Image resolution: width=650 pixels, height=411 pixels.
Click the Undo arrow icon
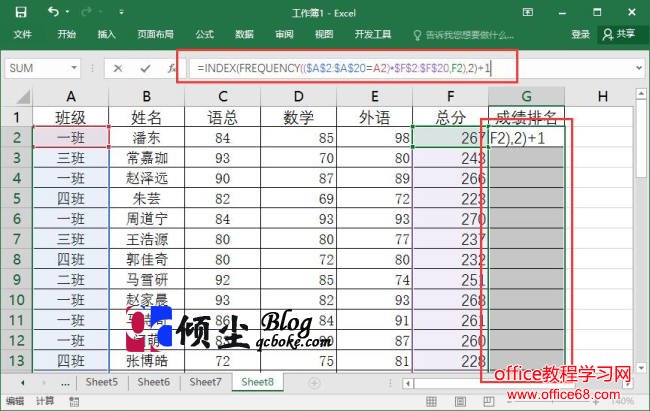[x=53, y=12]
